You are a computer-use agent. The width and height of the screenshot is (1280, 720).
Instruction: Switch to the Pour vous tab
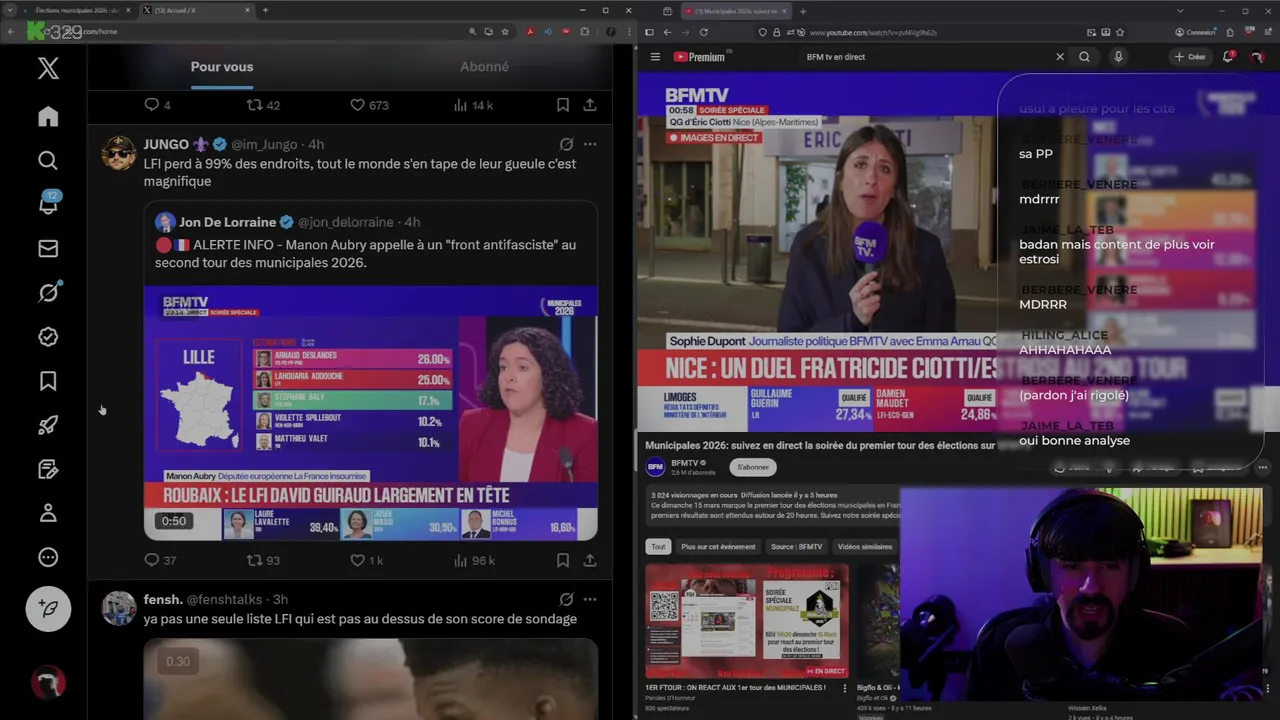tap(222, 67)
